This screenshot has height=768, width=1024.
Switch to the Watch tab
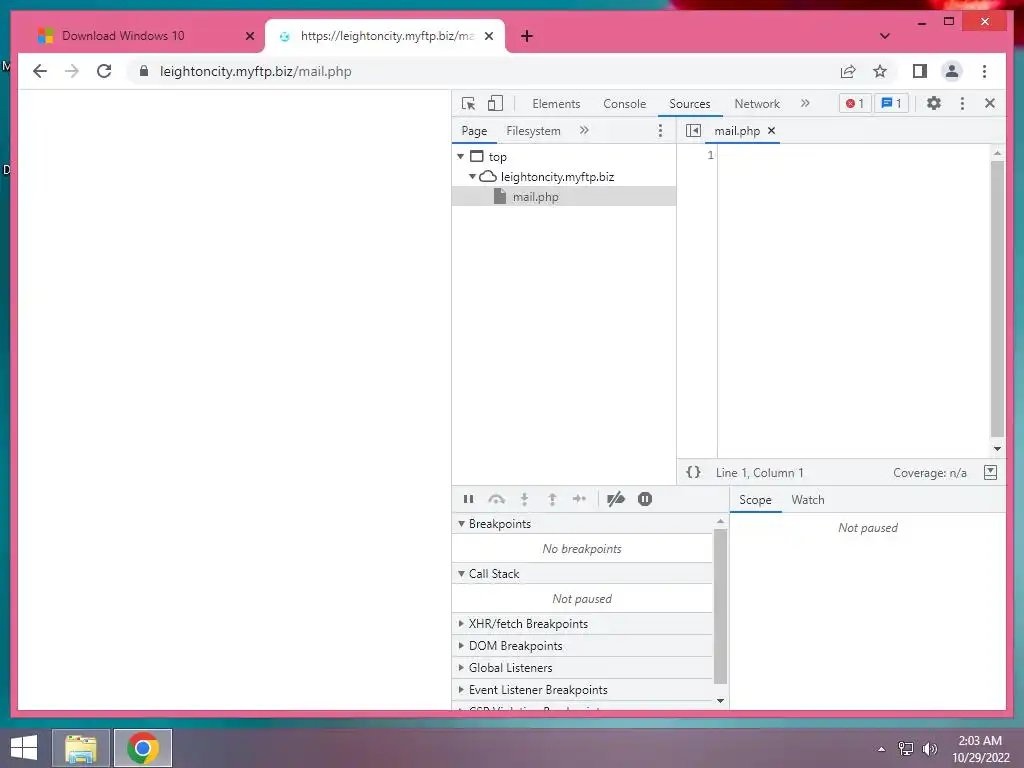(x=808, y=500)
